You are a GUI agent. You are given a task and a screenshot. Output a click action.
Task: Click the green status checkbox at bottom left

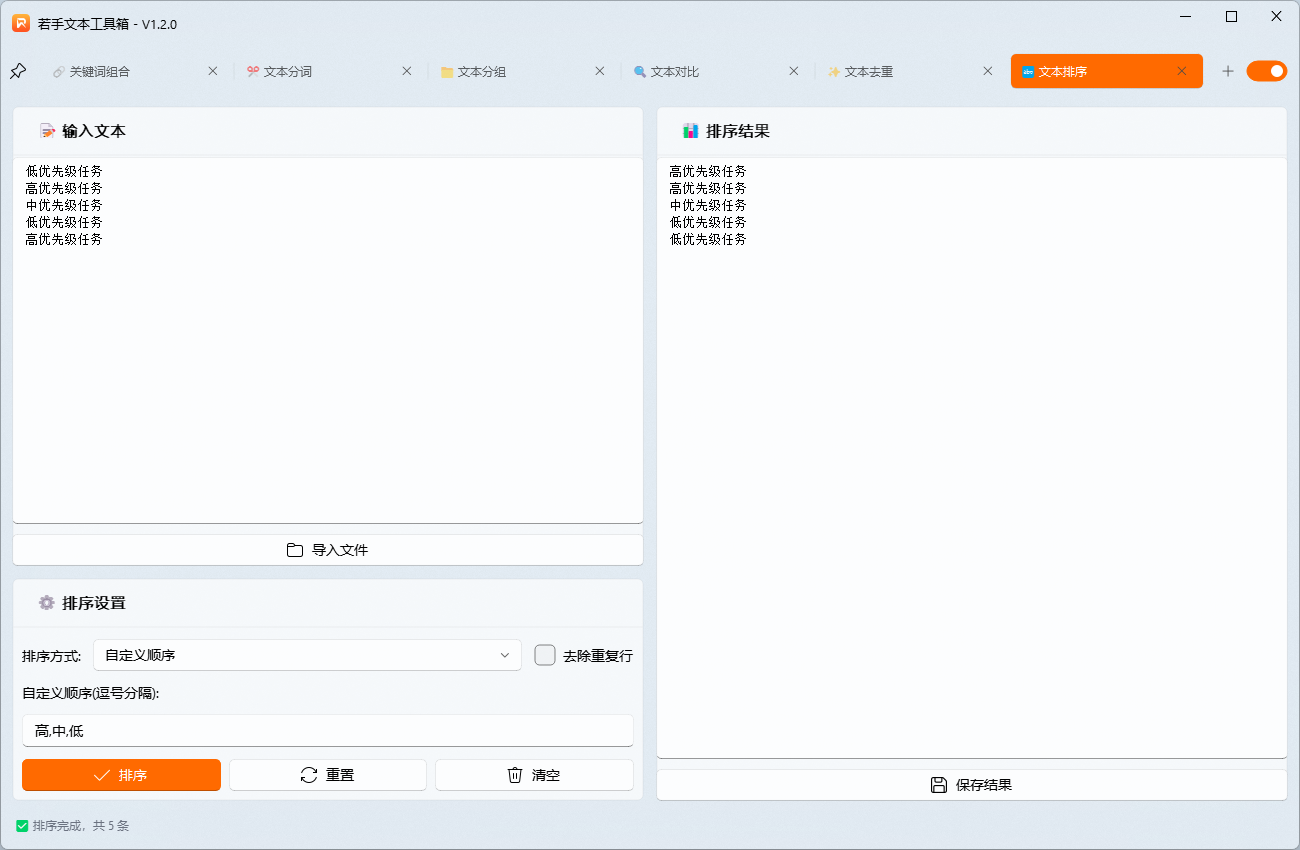click(x=24, y=826)
